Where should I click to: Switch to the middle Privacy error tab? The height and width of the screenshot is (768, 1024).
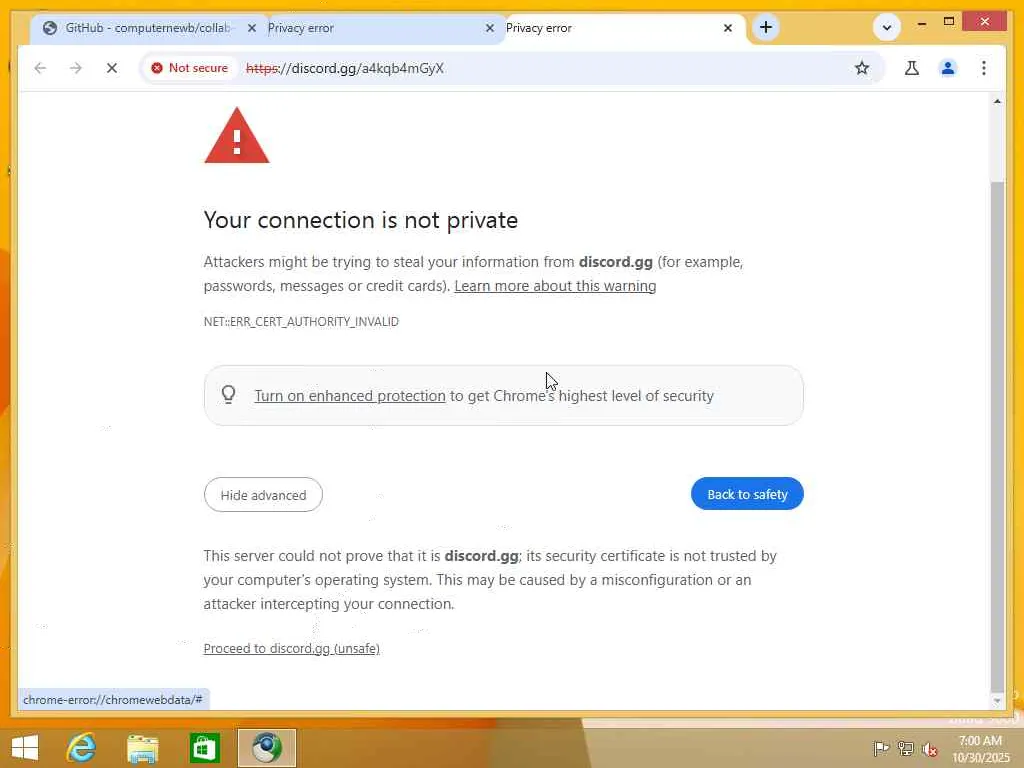pyautogui.click(x=372, y=28)
